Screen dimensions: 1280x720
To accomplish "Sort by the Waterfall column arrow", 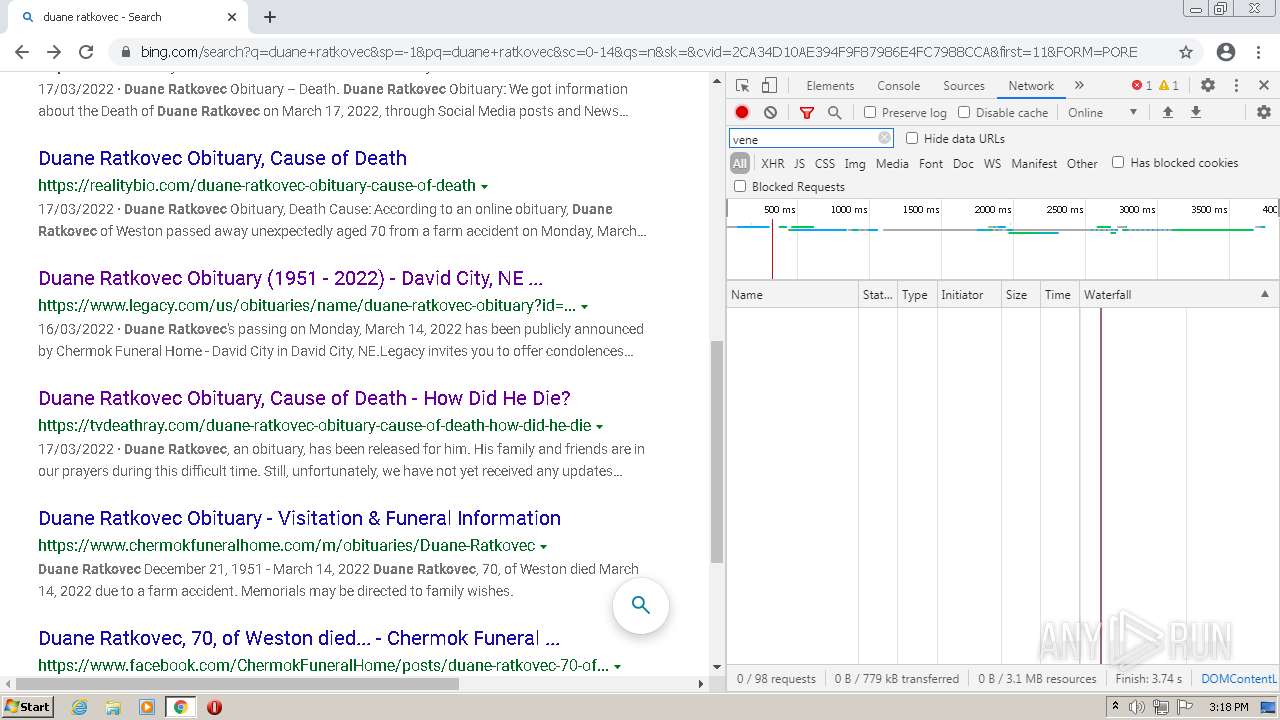I will coord(1264,295).
